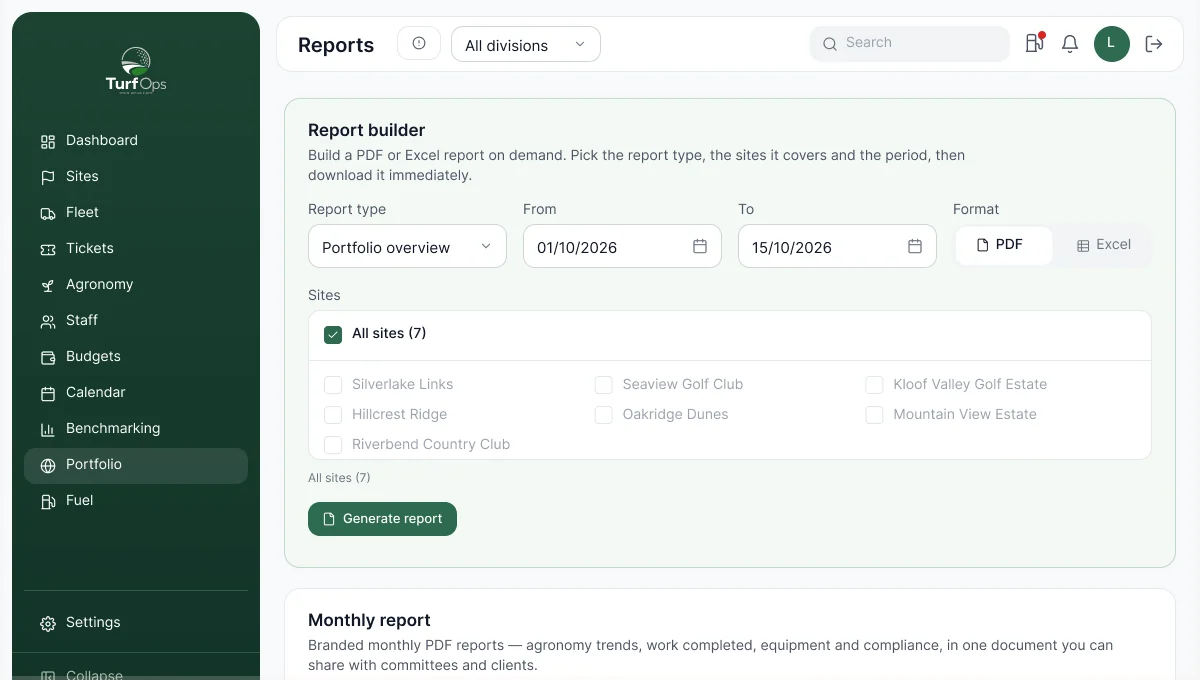Open the Agronomy section

pos(136,285)
